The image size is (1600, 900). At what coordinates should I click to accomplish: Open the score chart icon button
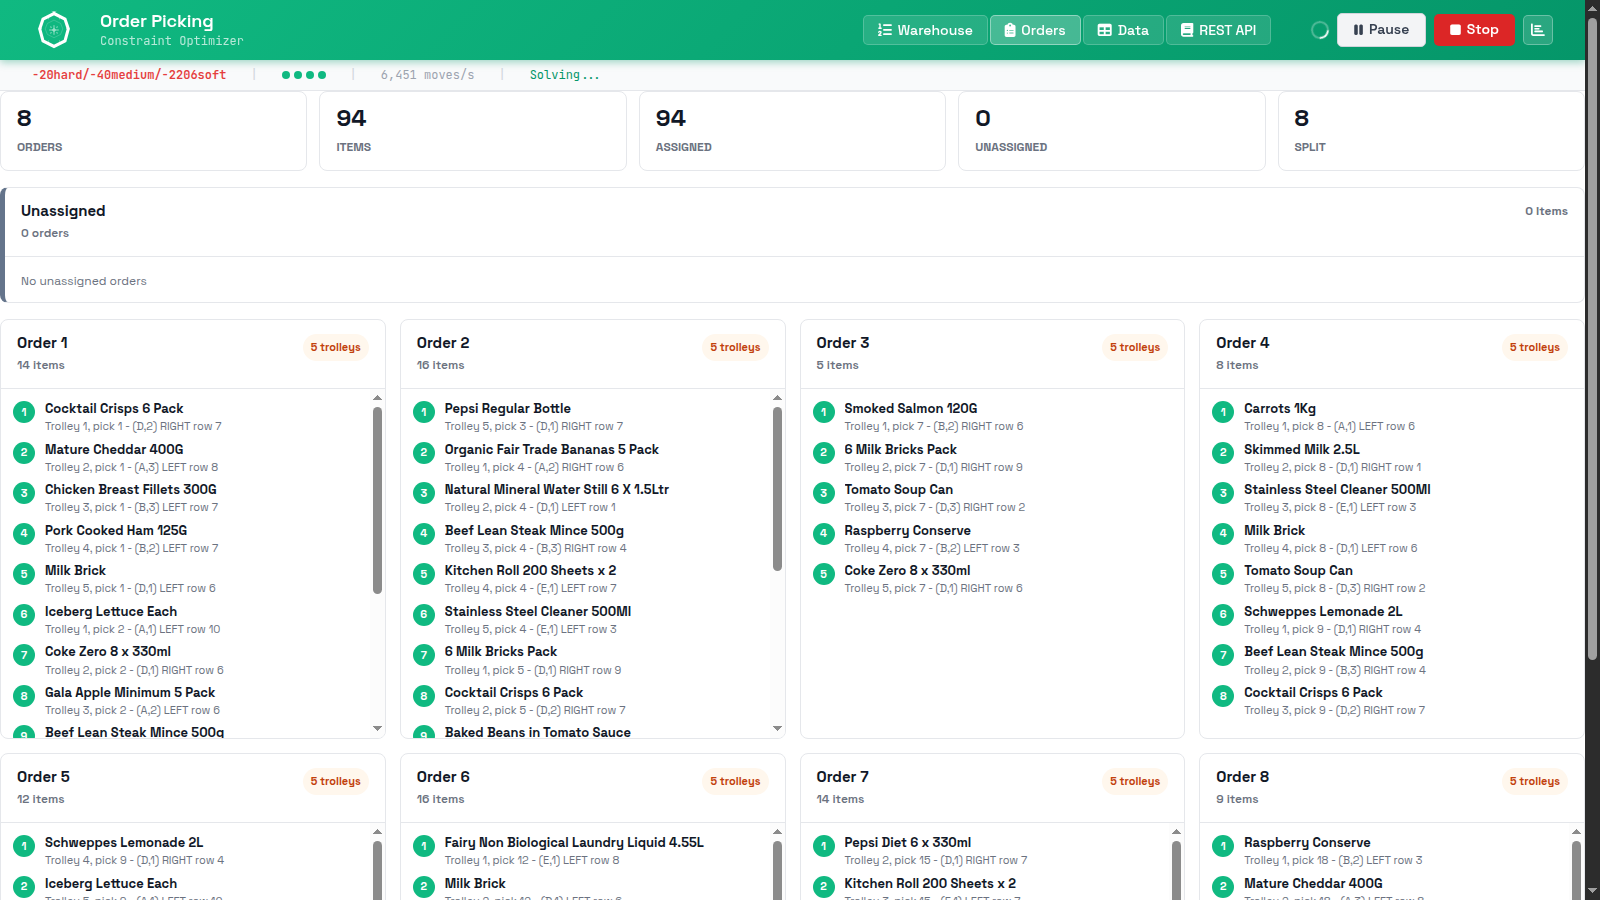click(x=1538, y=30)
